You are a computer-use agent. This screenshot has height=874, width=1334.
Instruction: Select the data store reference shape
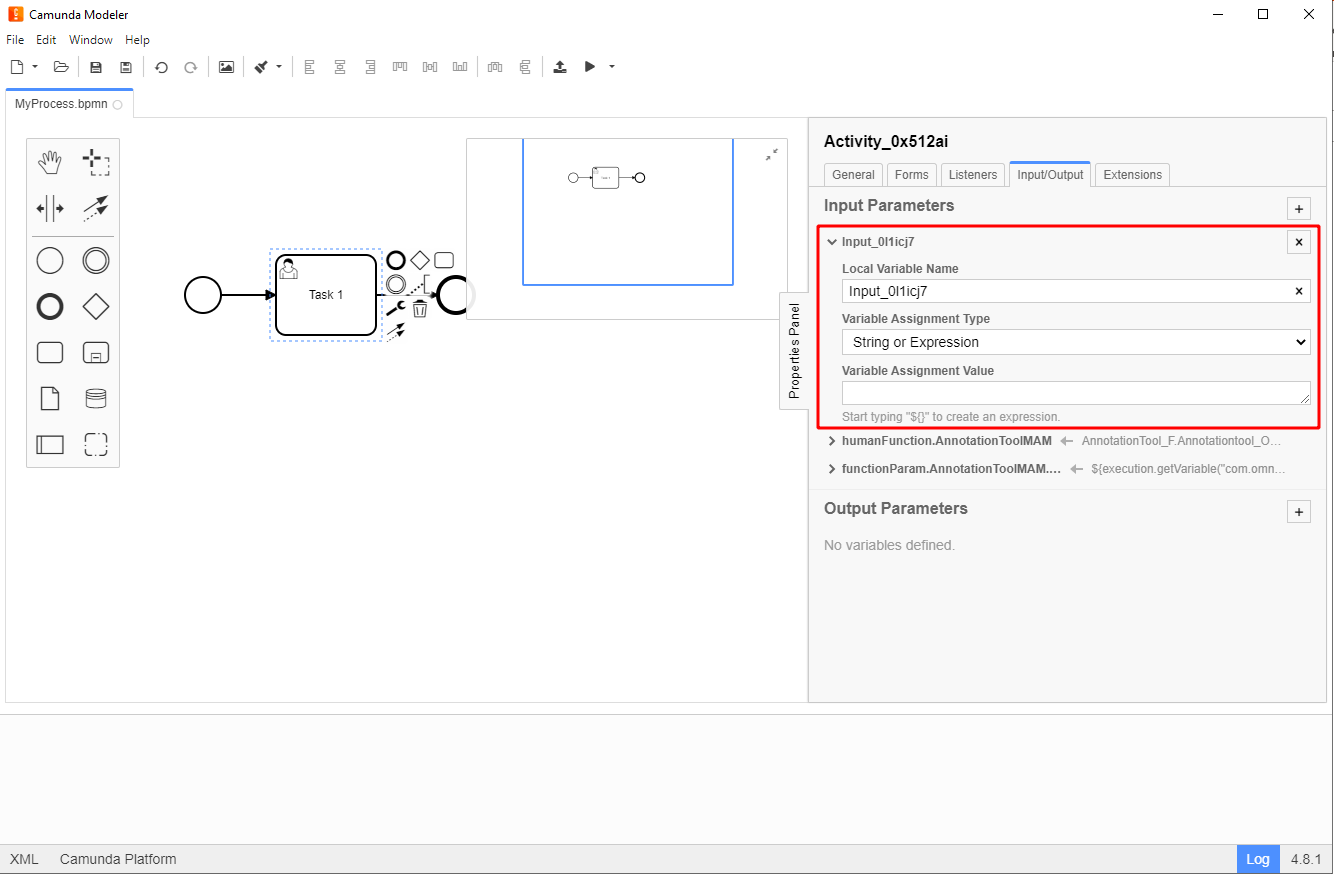pos(96,399)
